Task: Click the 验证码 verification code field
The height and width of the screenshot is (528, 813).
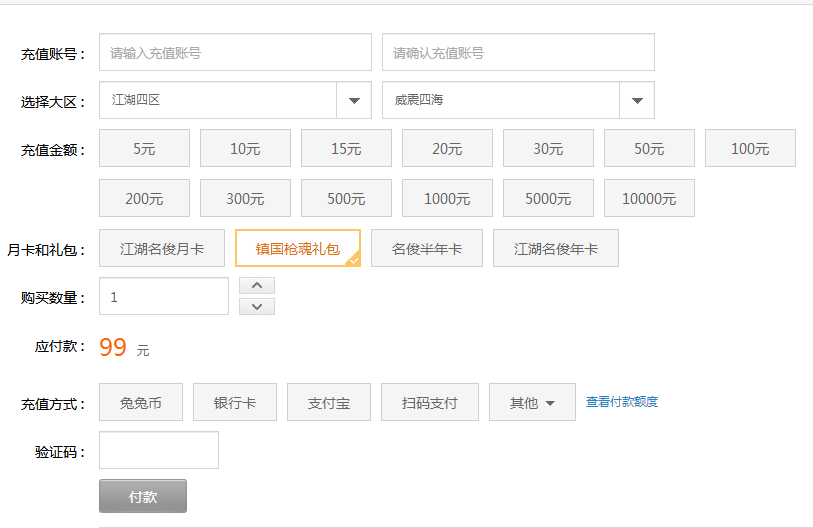Action: [159, 450]
